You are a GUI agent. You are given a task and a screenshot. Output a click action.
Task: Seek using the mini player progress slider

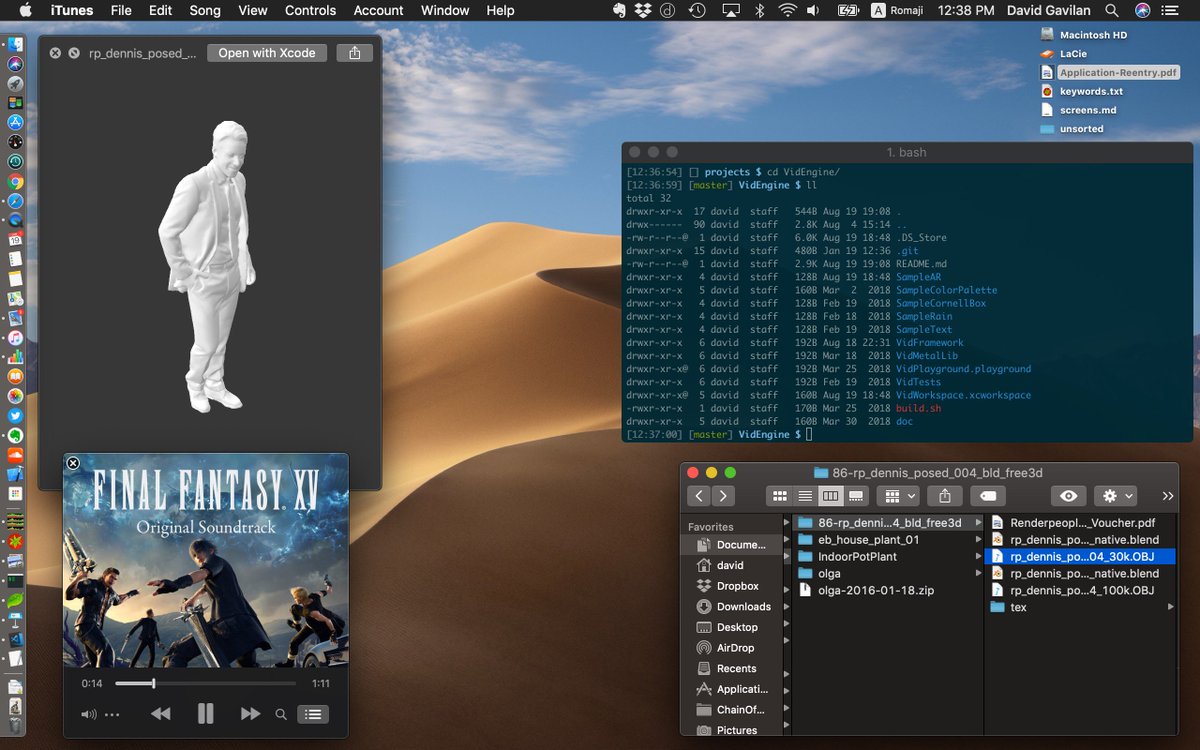[x=205, y=684]
